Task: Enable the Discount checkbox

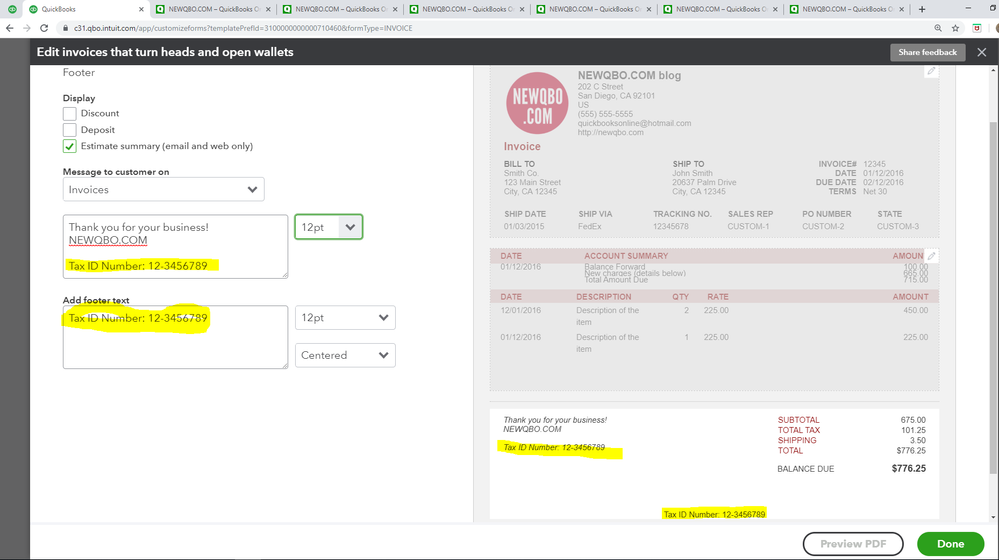Action: 69,113
